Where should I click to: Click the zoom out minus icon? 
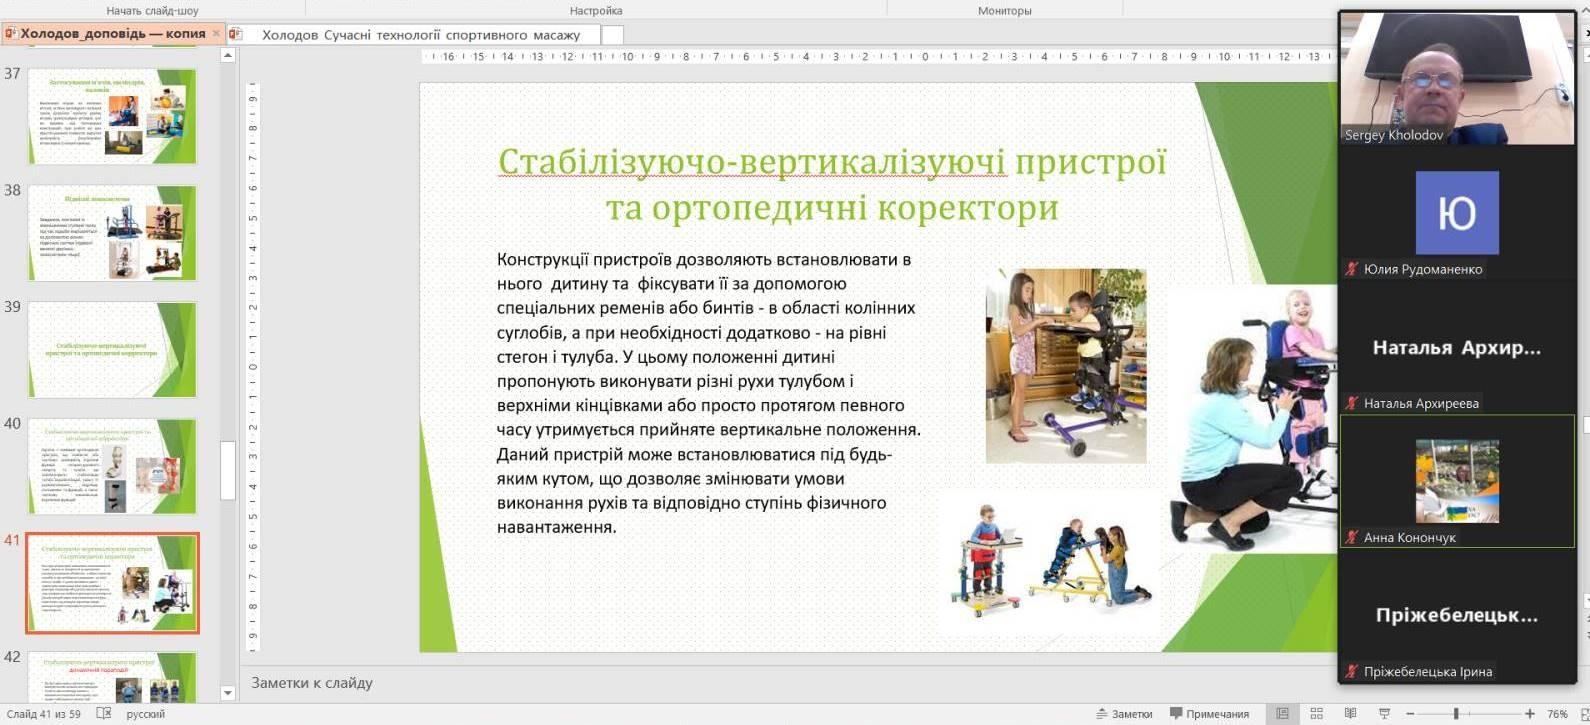click(1410, 714)
